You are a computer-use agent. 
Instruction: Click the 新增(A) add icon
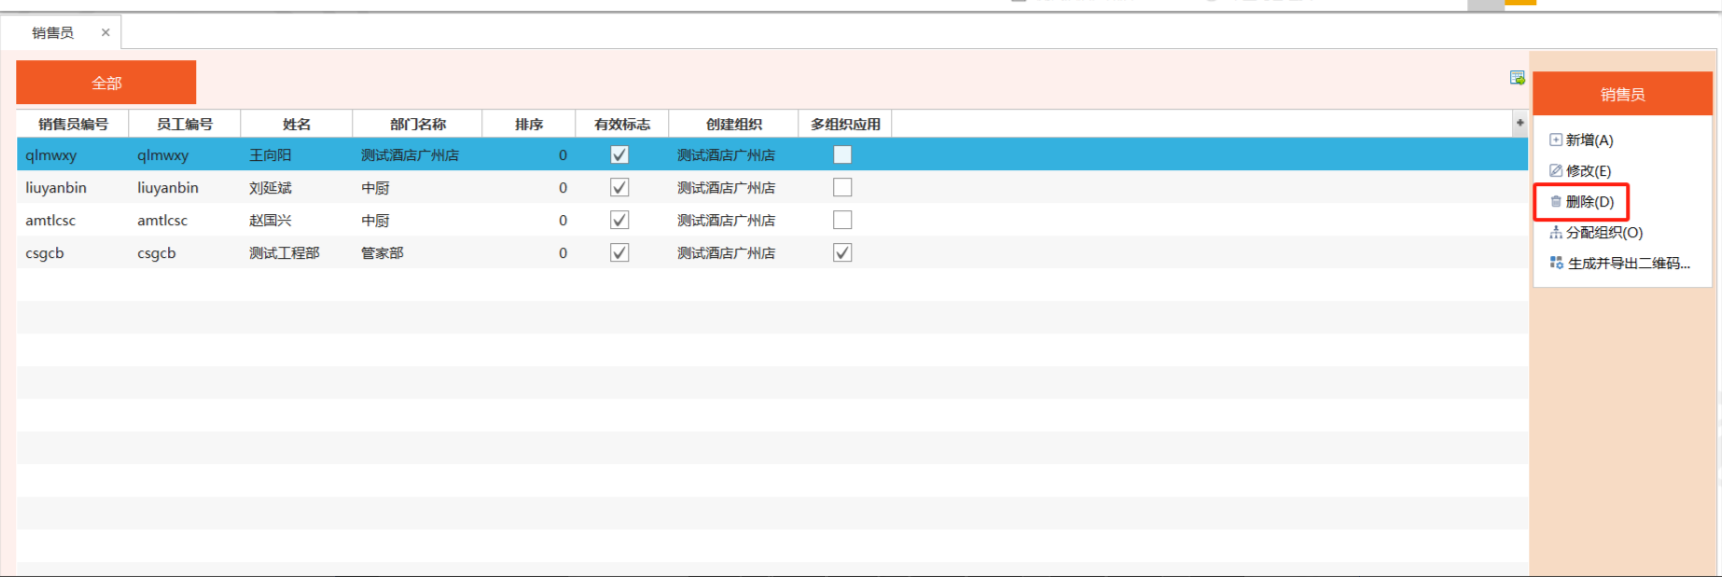pyautogui.click(x=1555, y=140)
